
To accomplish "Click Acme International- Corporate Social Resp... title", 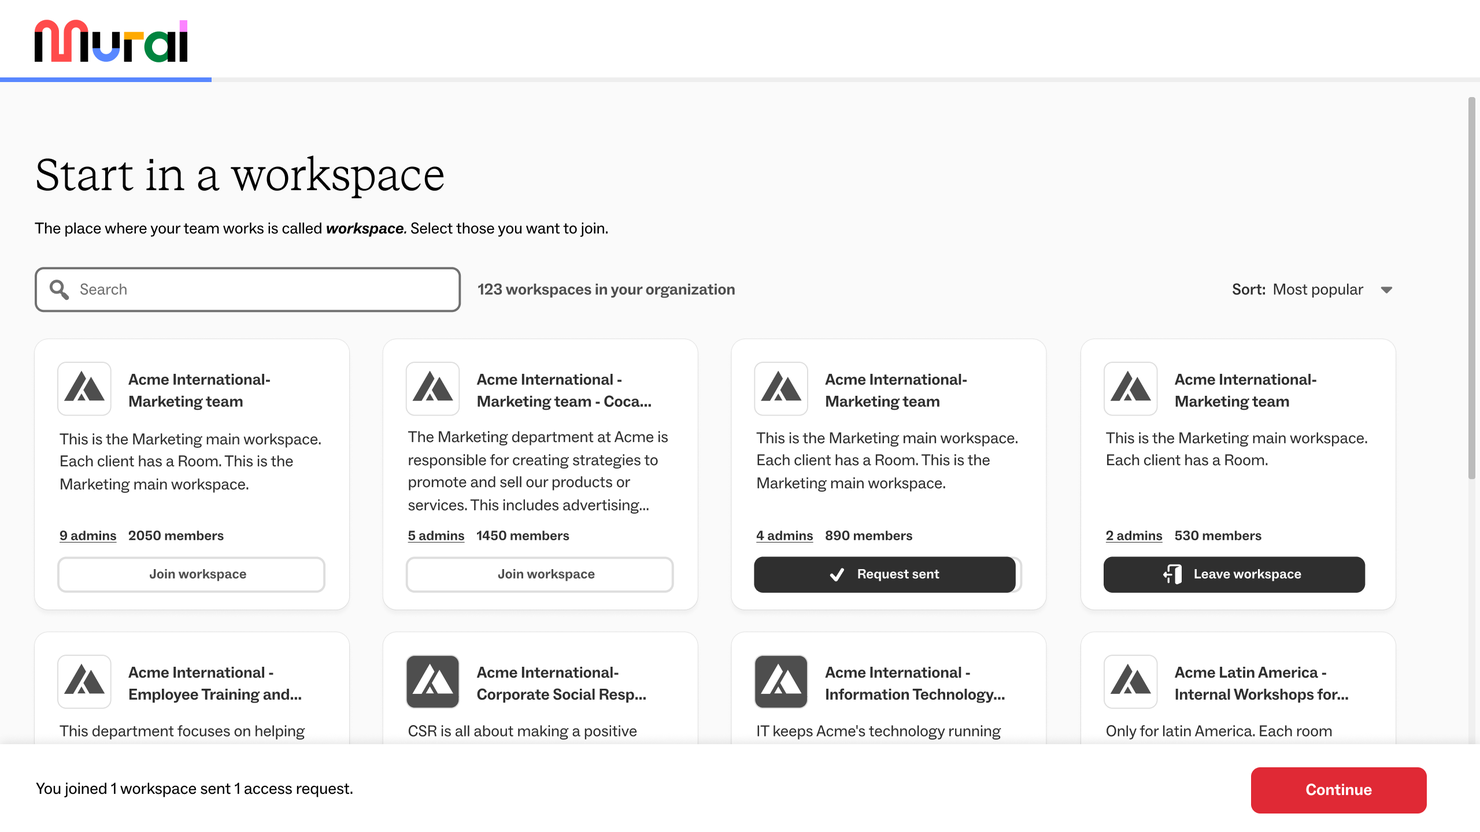I will pos(562,683).
